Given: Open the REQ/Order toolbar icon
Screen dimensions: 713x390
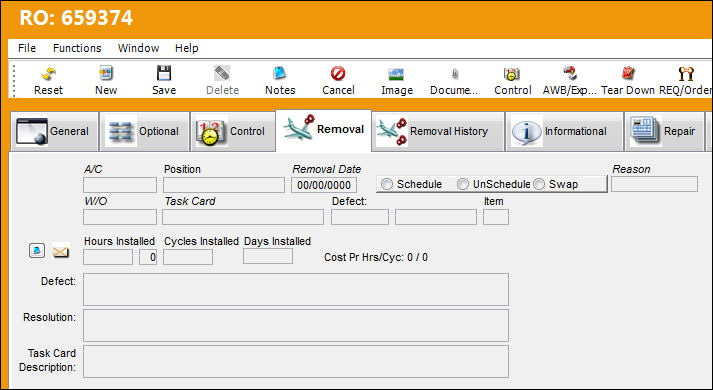Looking at the screenshot, I should point(686,73).
